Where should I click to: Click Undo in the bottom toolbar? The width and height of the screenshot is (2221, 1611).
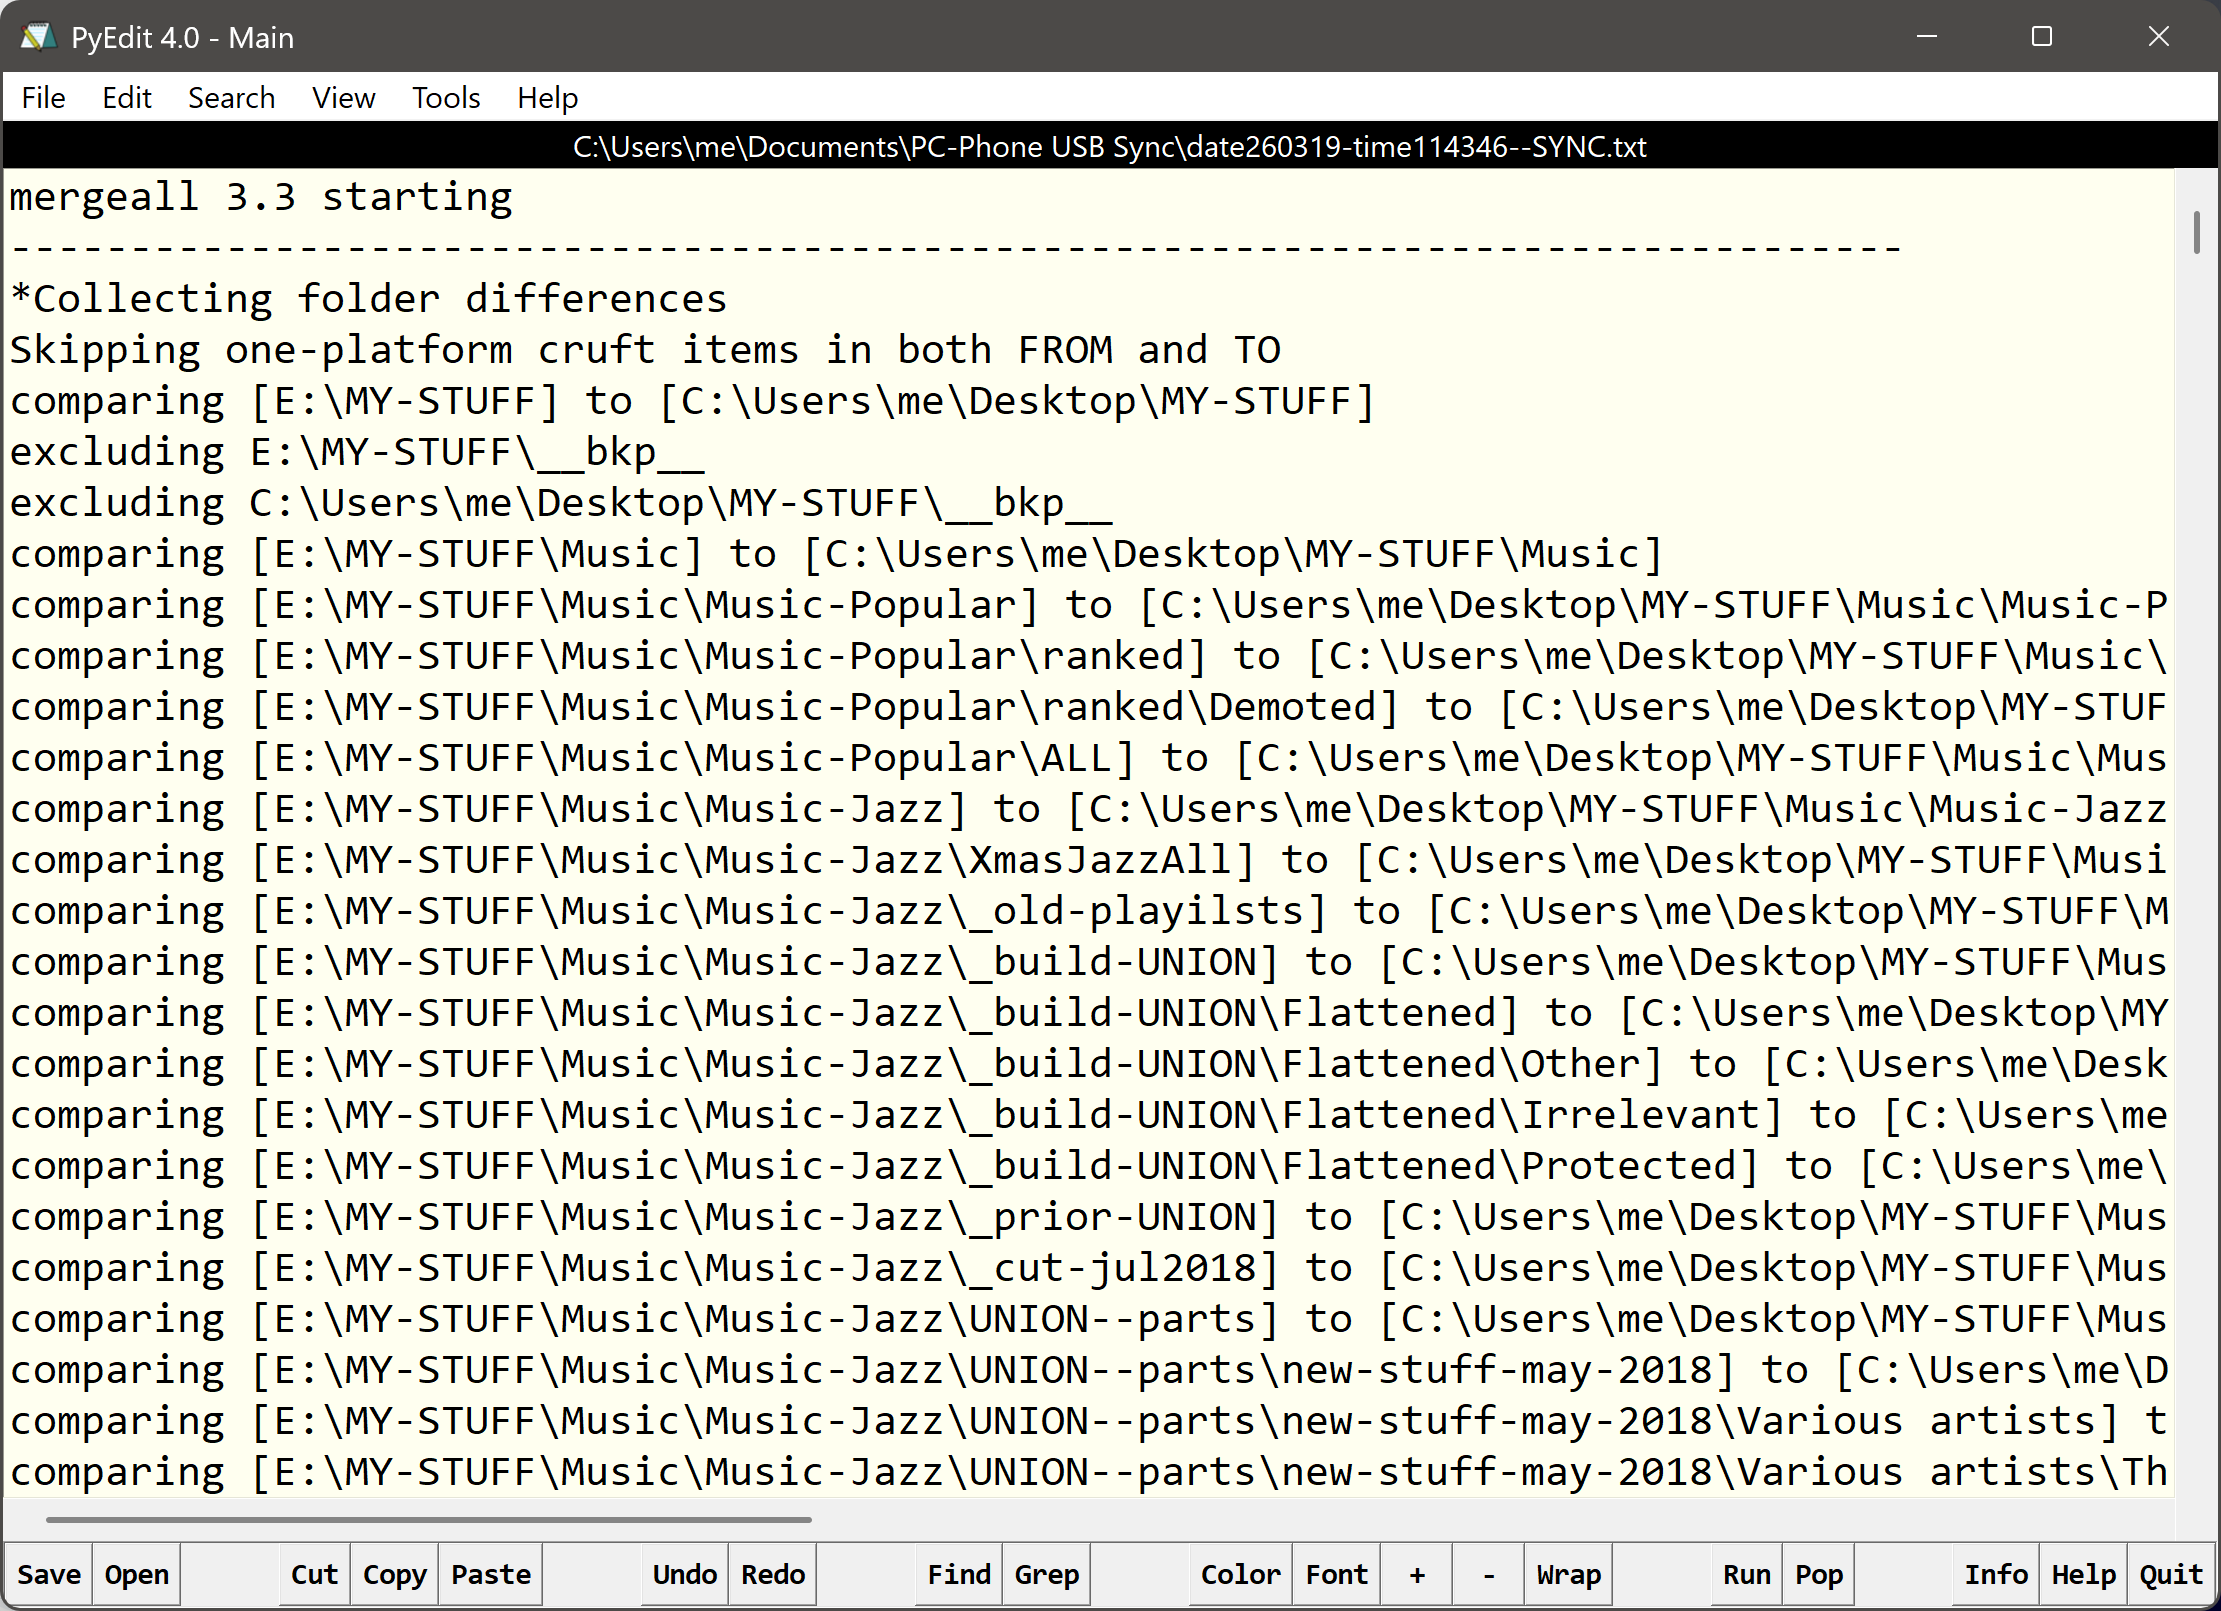[684, 1574]
